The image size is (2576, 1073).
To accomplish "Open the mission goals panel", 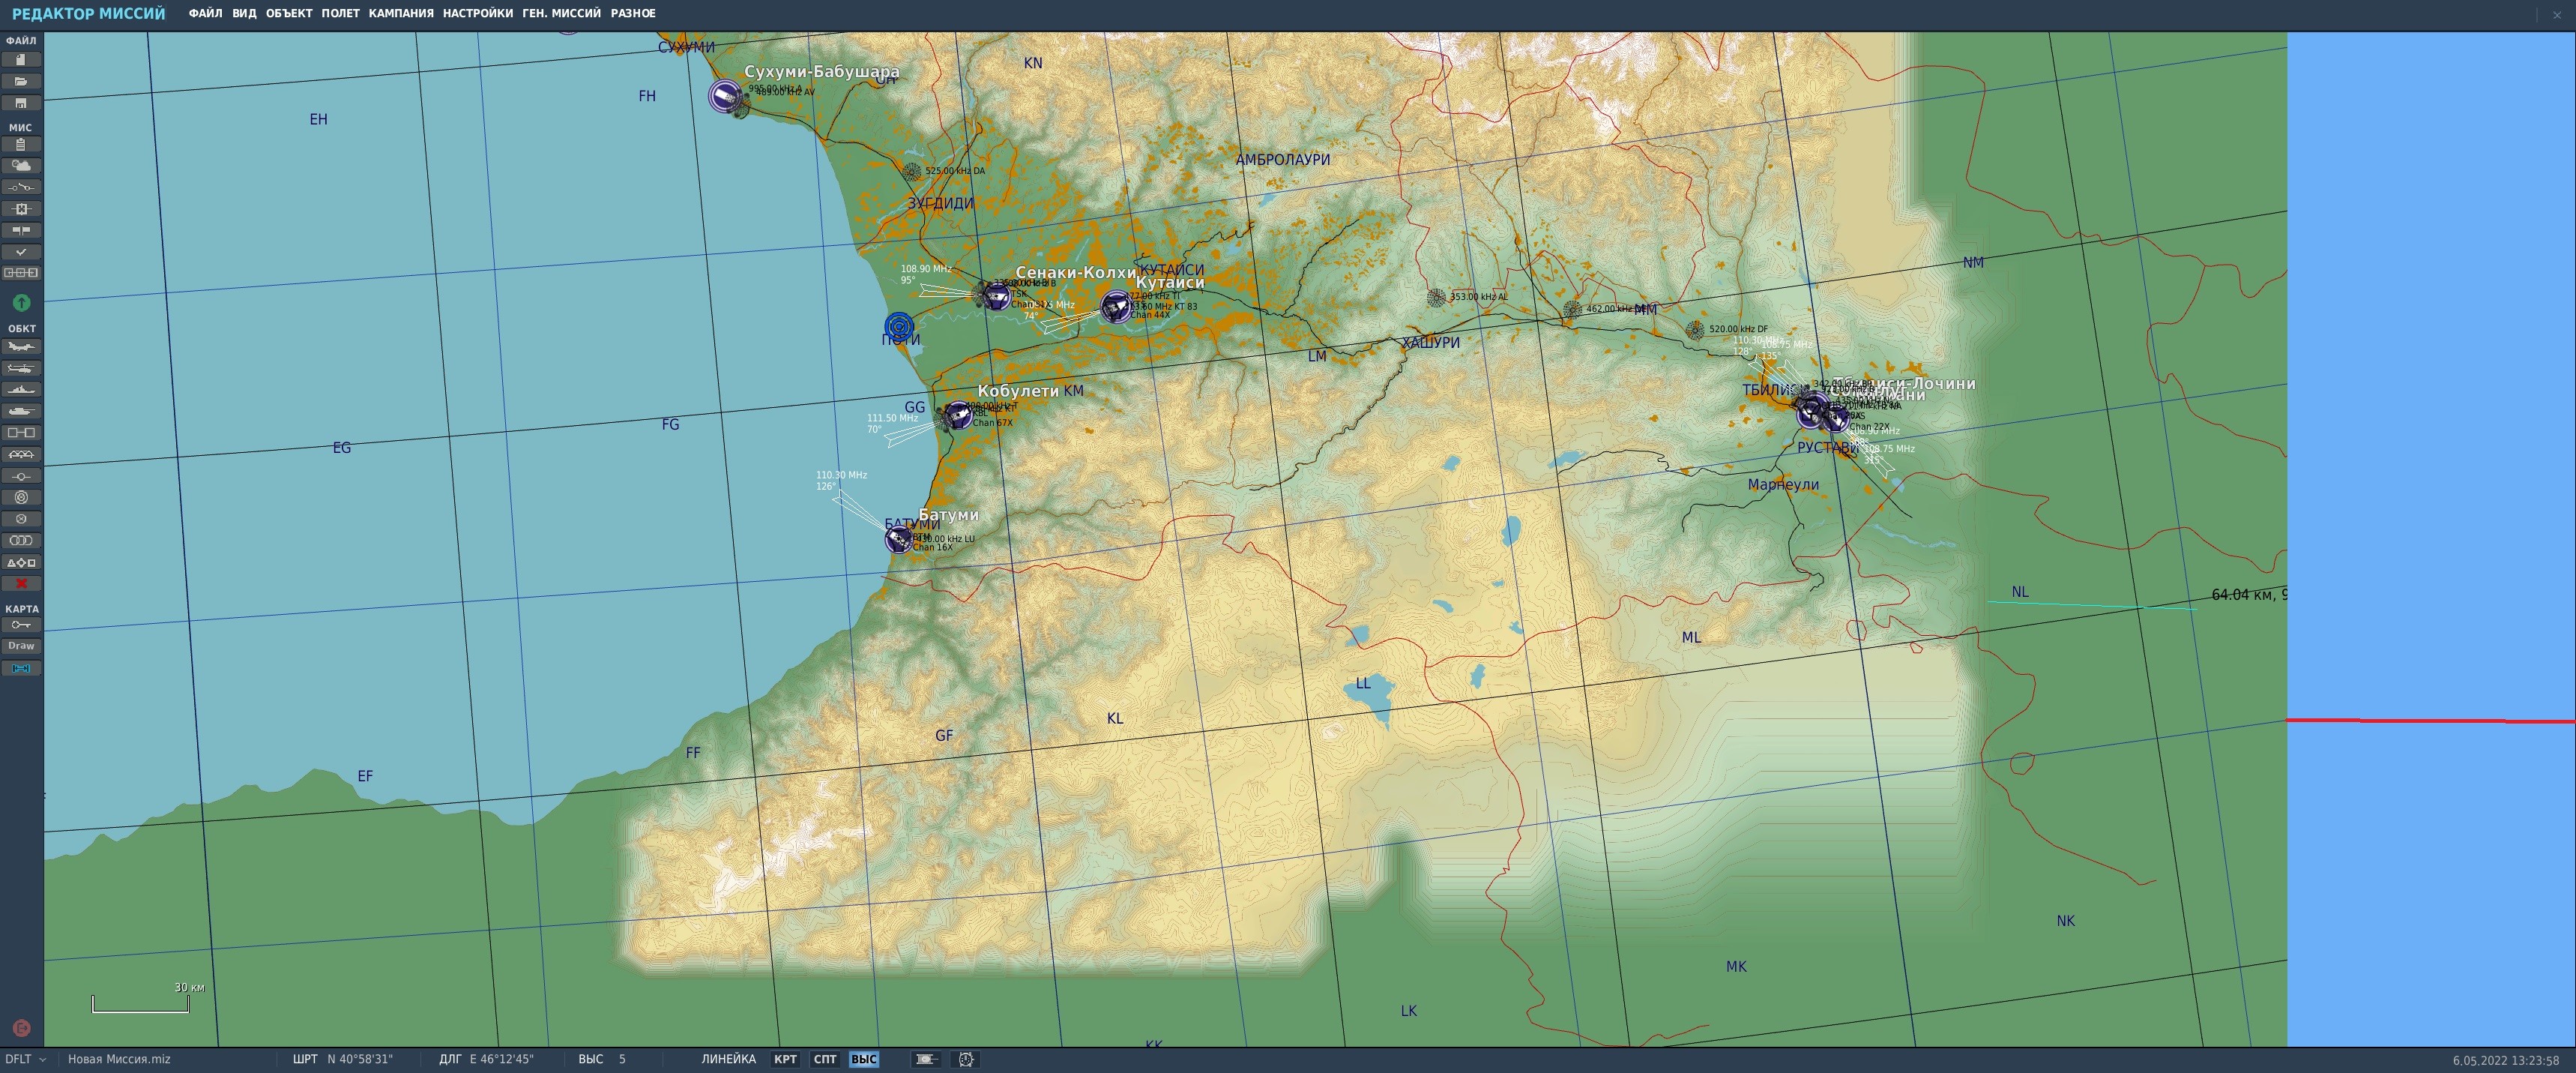I will (x=21, y=209).
